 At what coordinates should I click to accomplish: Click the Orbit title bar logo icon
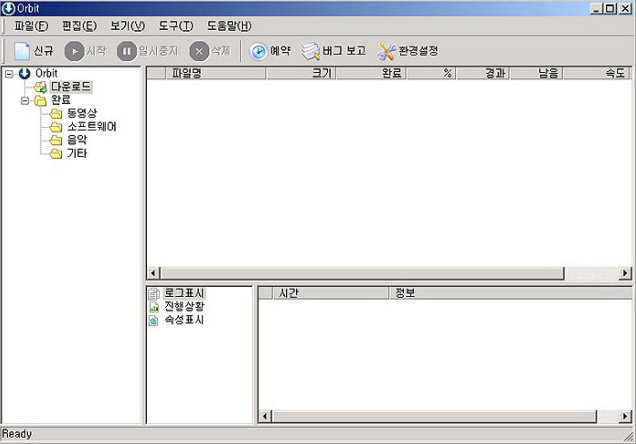tap(8, 8)
